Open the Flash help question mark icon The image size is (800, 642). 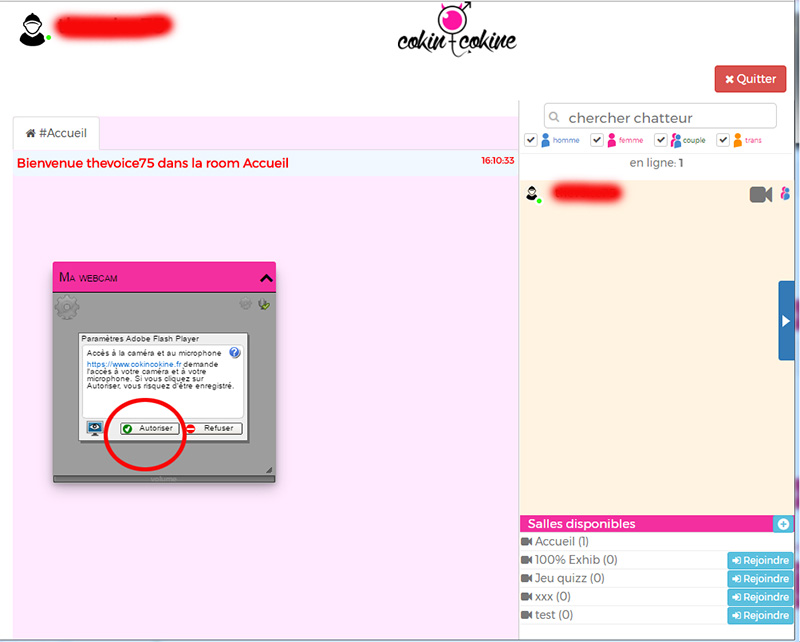(234, 353)
